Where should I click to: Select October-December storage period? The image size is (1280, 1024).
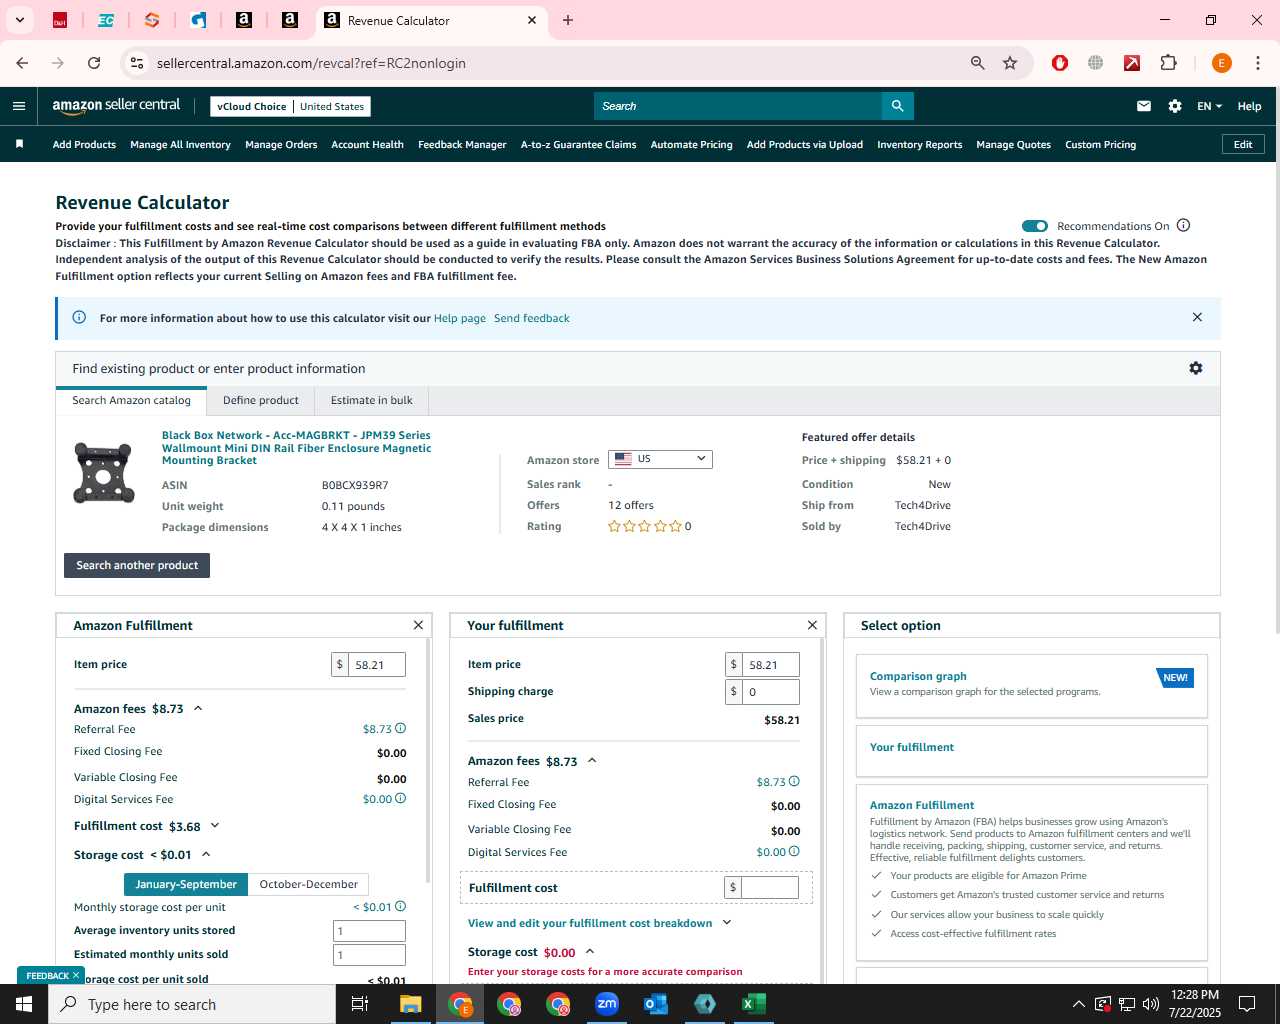pos(308,884)
